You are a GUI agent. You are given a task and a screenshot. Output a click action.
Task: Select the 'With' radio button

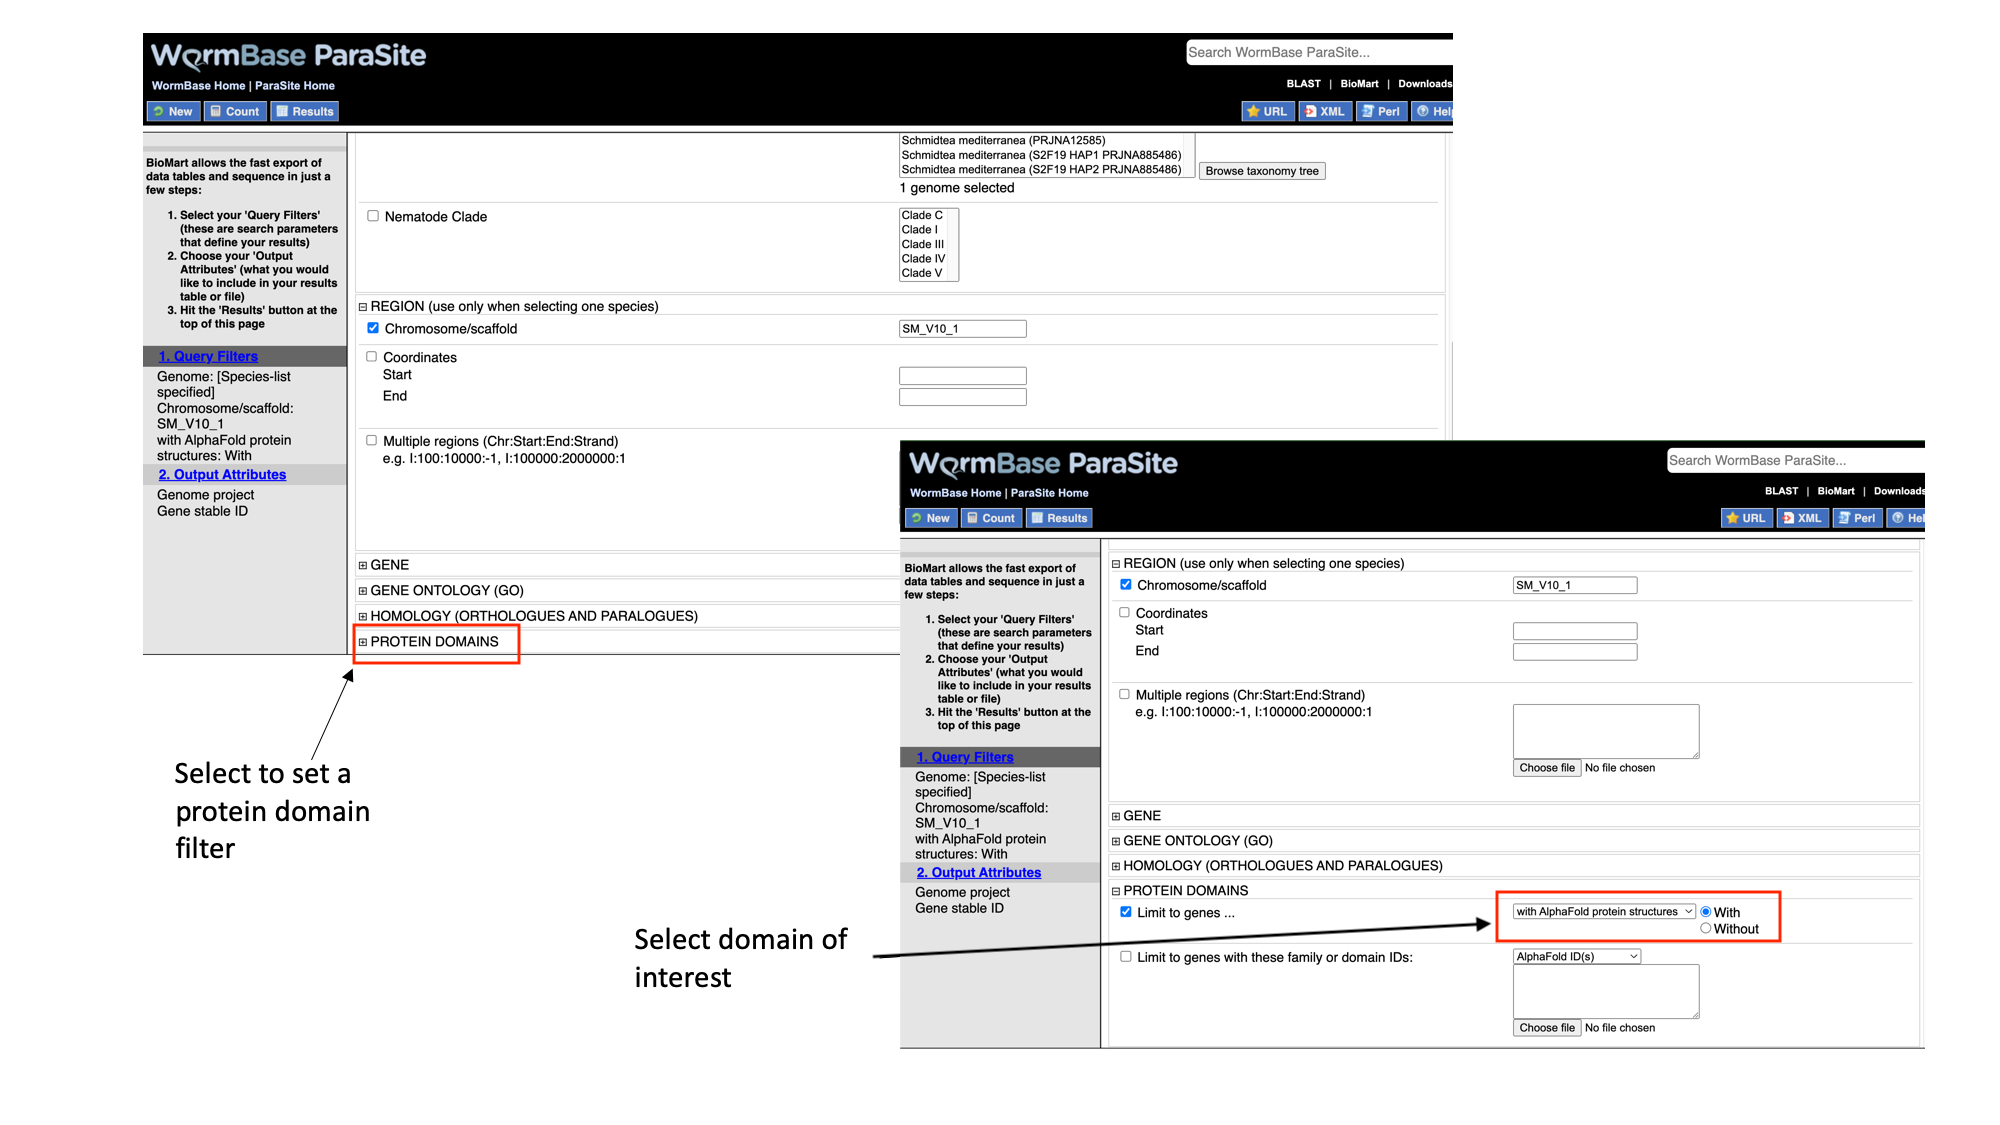[1706, 912]
